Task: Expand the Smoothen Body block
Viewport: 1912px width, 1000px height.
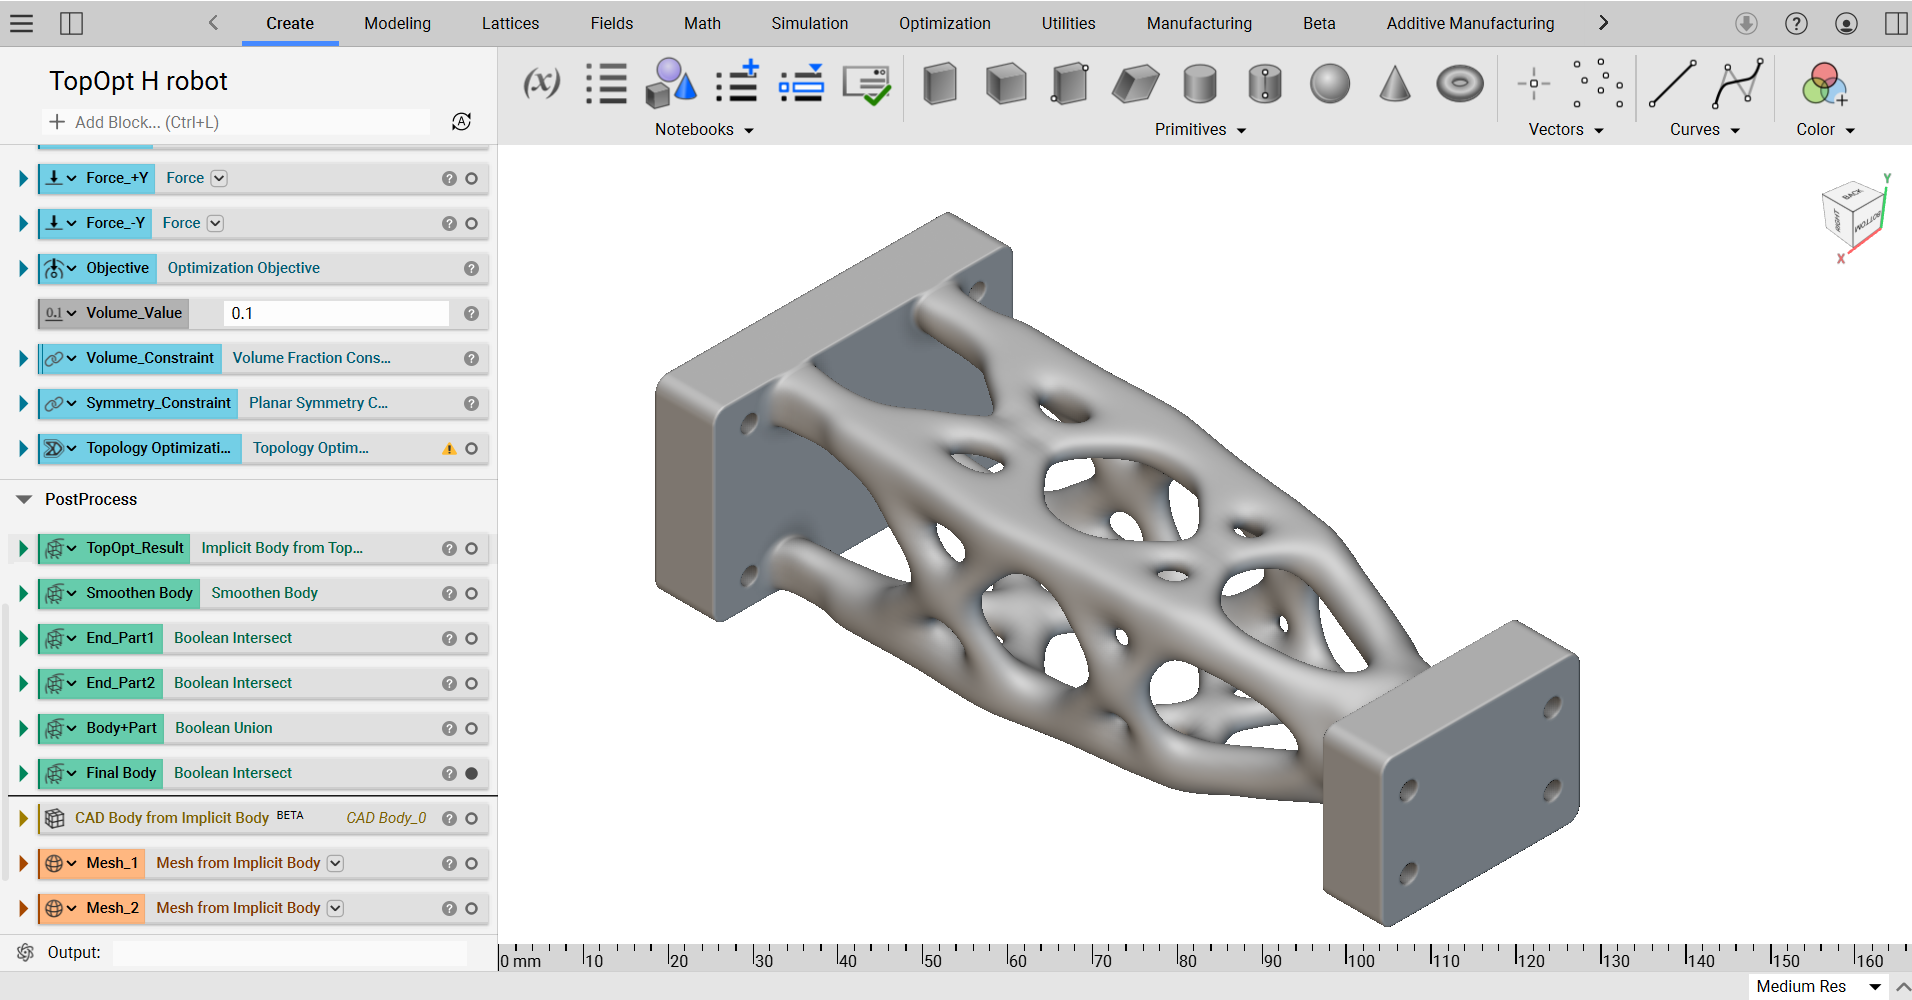Action: click(23, 593)
